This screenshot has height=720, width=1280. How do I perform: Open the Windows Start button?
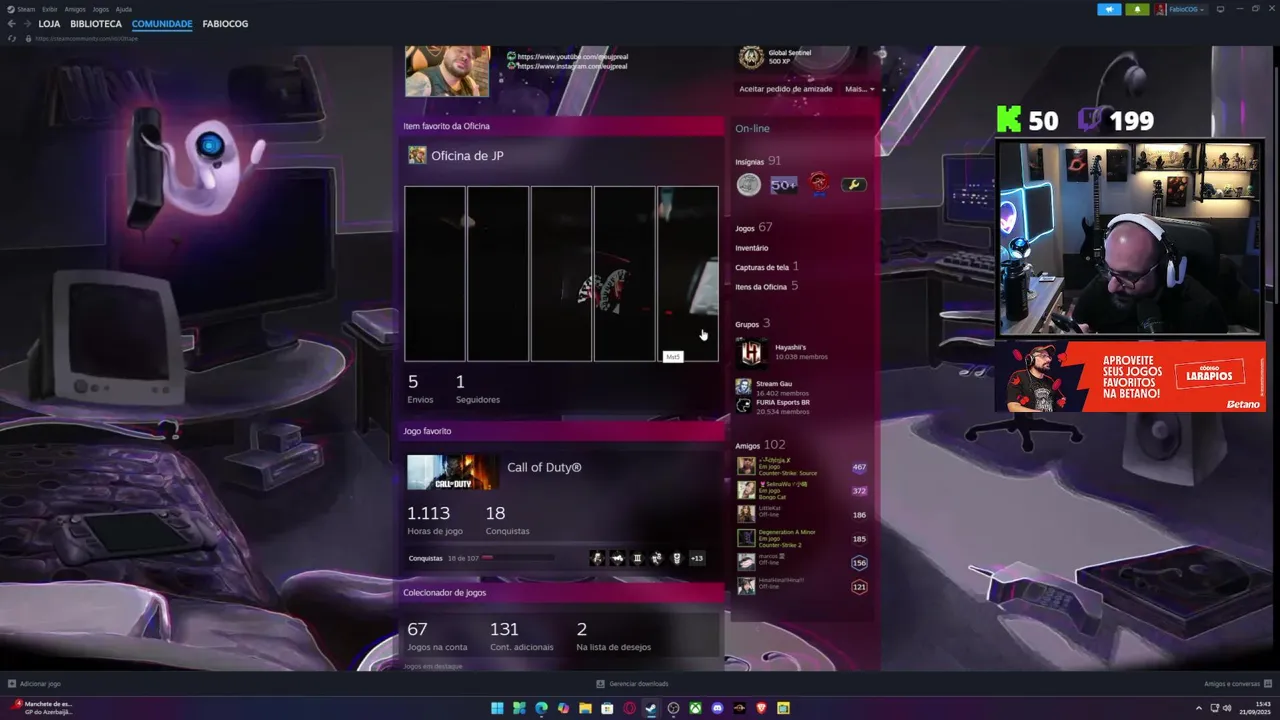[x=497, y=708]
